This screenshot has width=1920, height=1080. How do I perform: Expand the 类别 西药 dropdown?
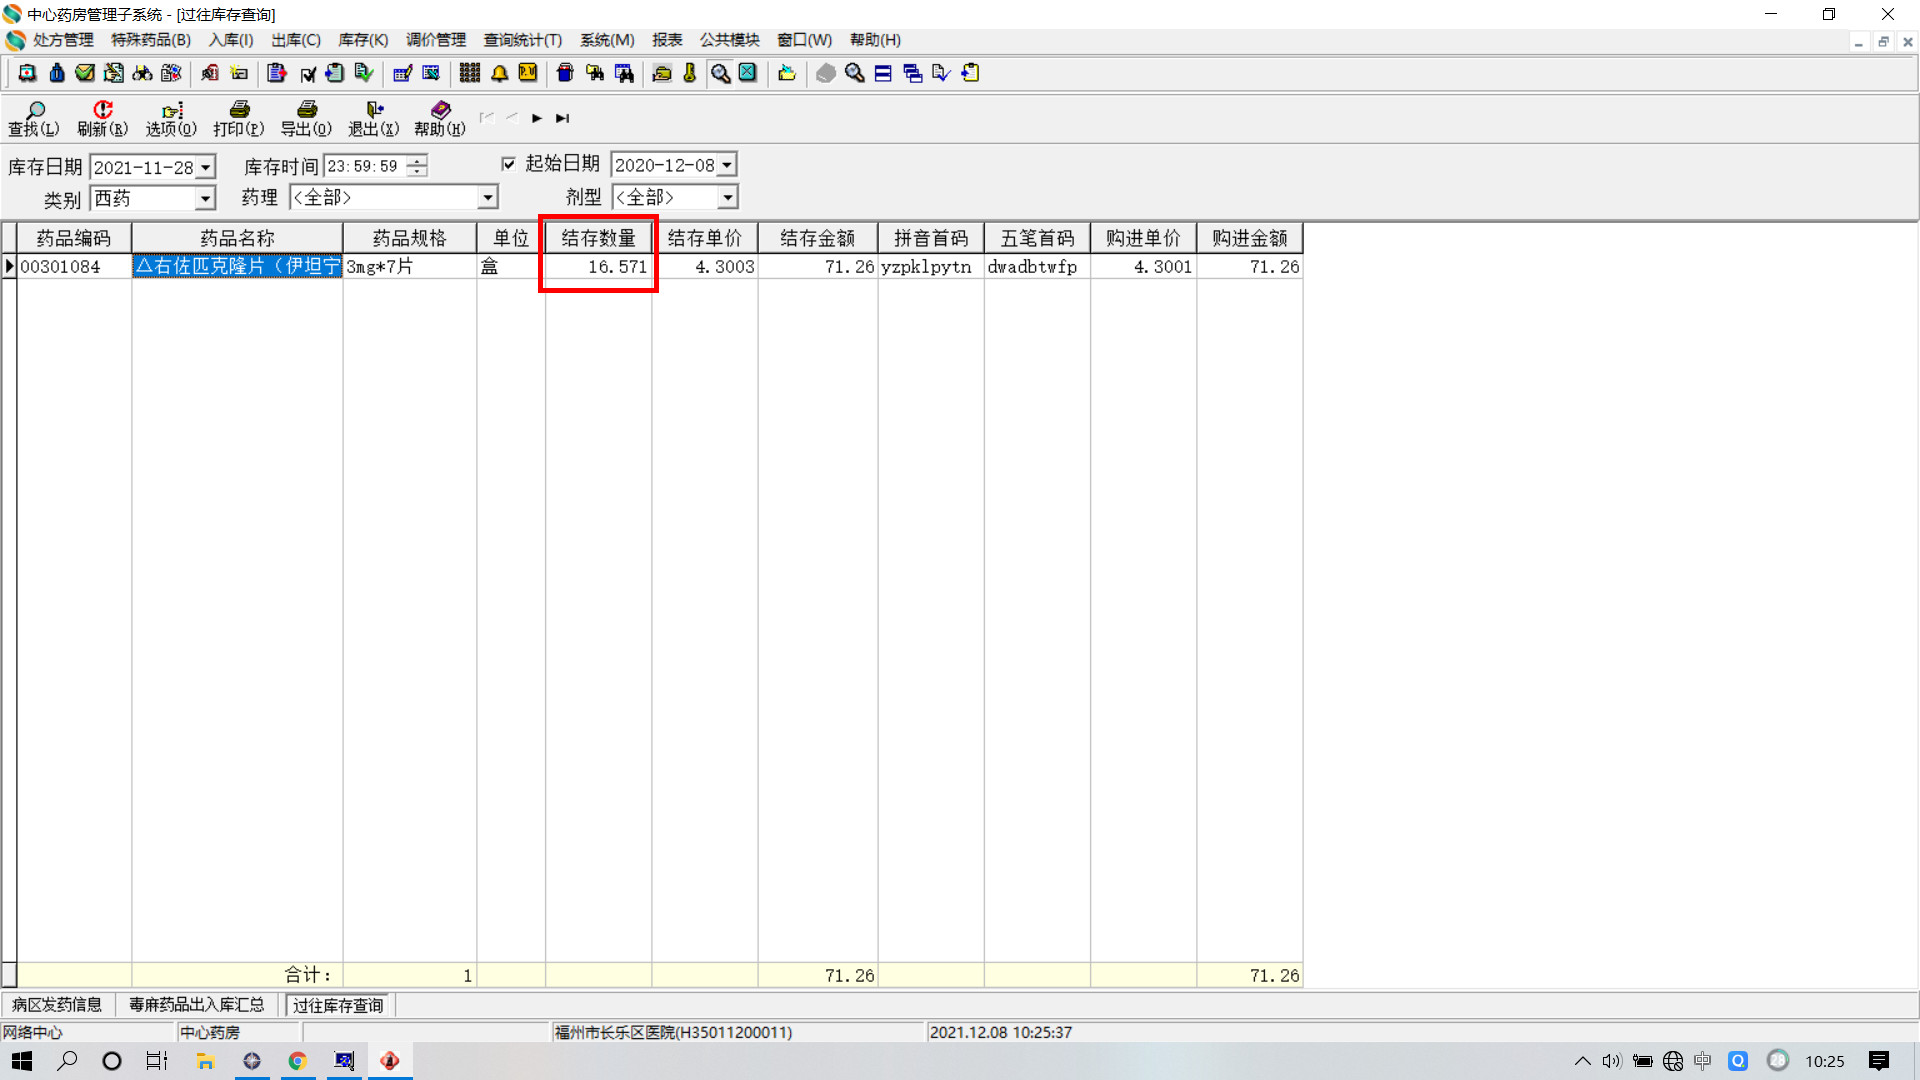pyautogui.click(x=205, y=198)
